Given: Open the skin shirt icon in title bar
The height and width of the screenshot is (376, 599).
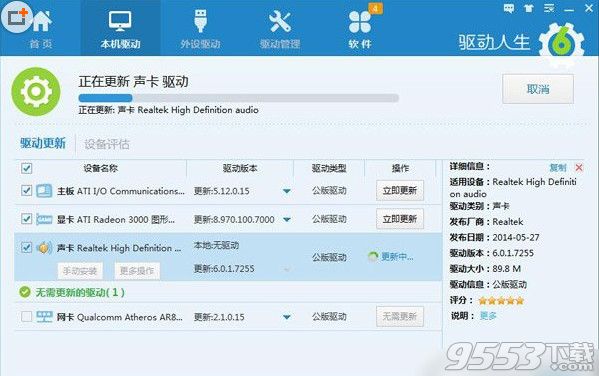Looking at the screenshot, I should tap(529, 8).
